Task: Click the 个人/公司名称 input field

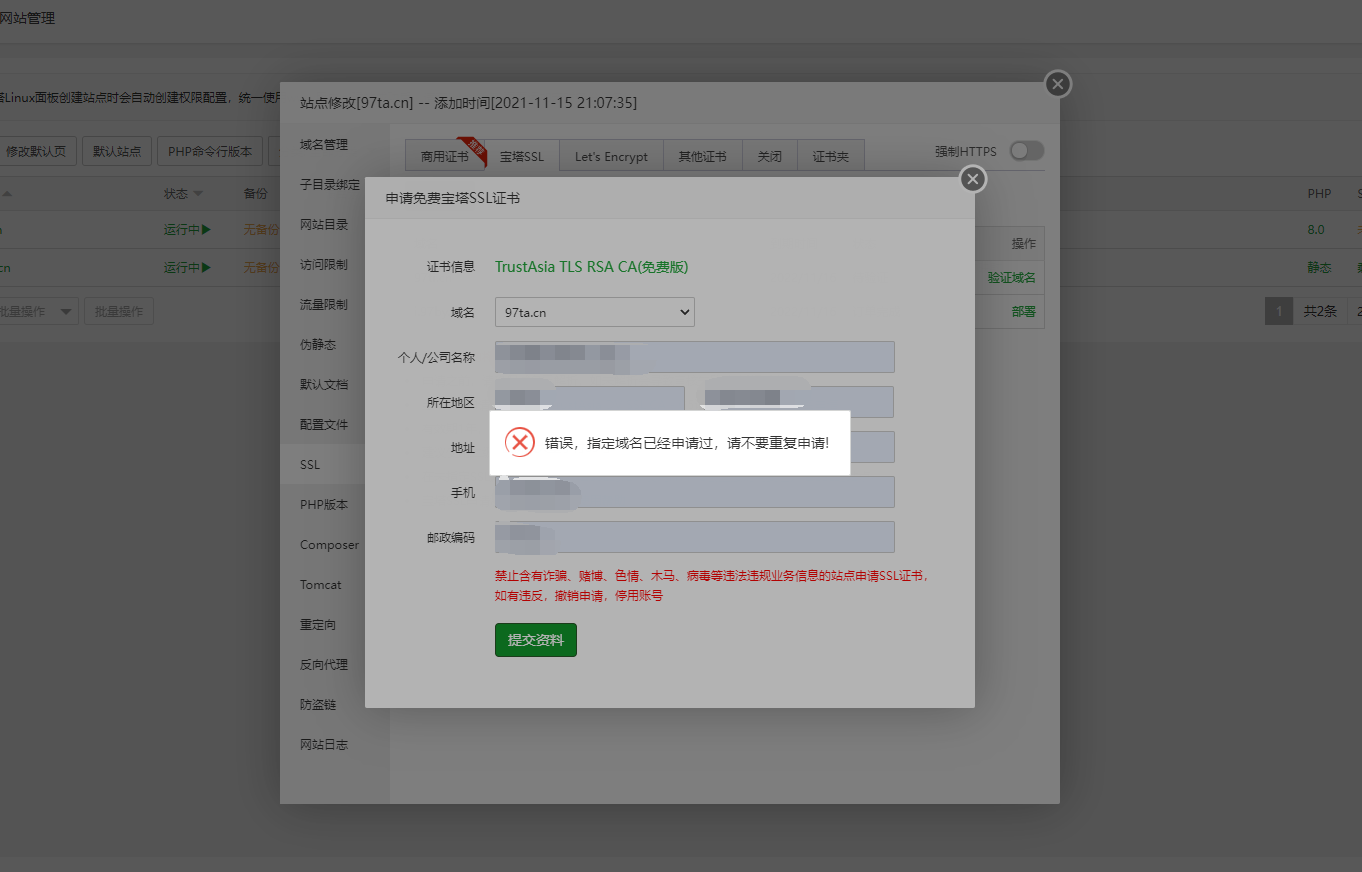Action: click(x=695, y=357)
